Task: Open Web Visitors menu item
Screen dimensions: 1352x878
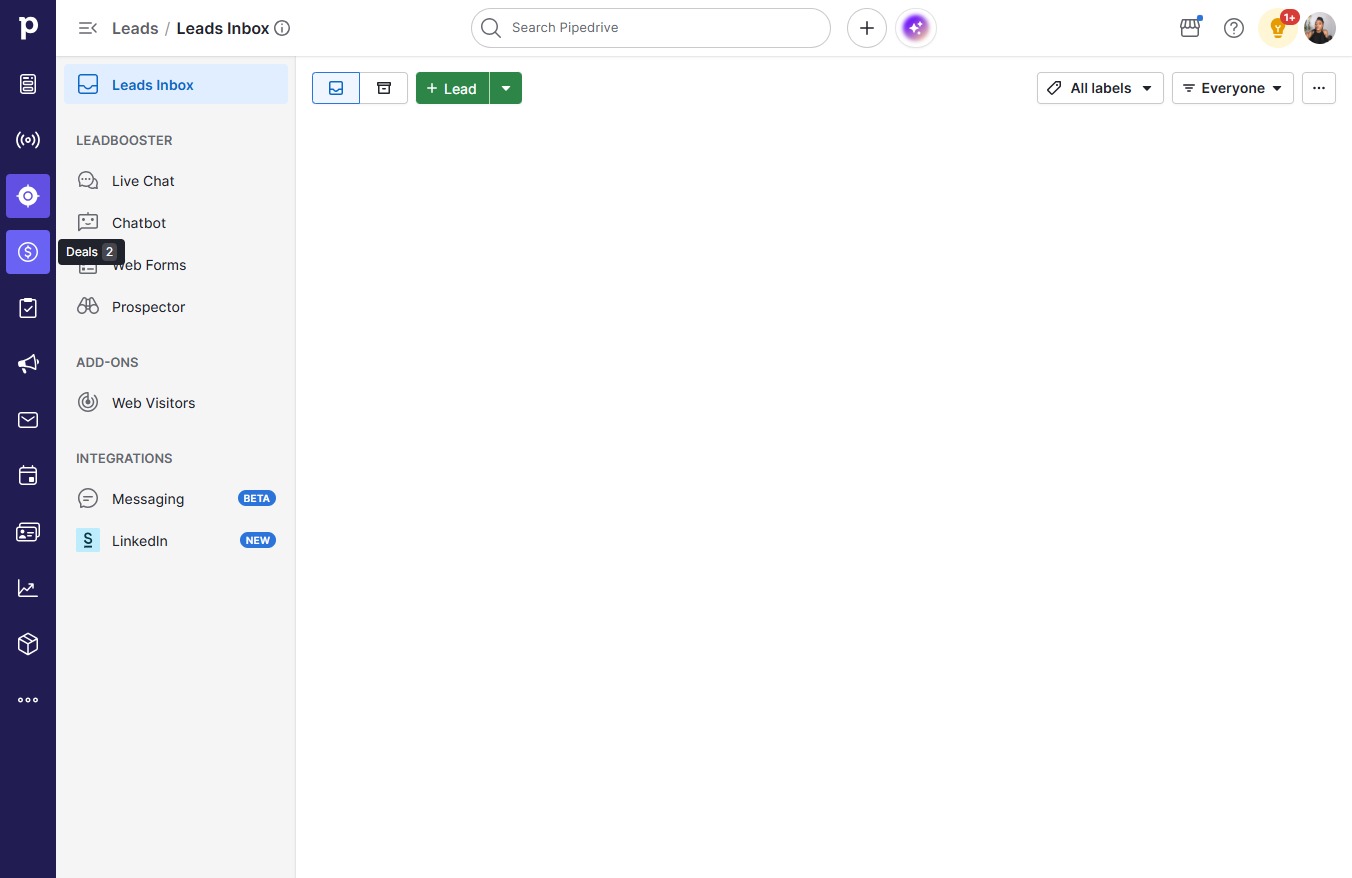Action: click(x=176, y=403)
